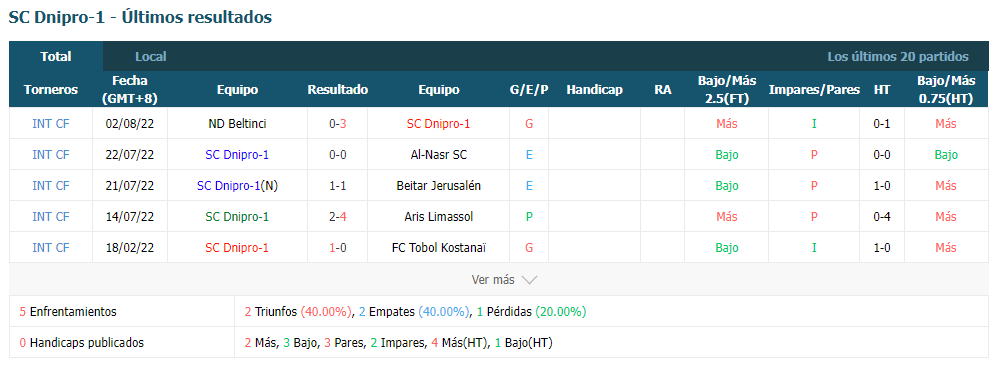Image resolution: width=997 pixels, height=367 pixels.
Task: Click the 1-1 result versus Beitar
Action: tap(338, 186)
